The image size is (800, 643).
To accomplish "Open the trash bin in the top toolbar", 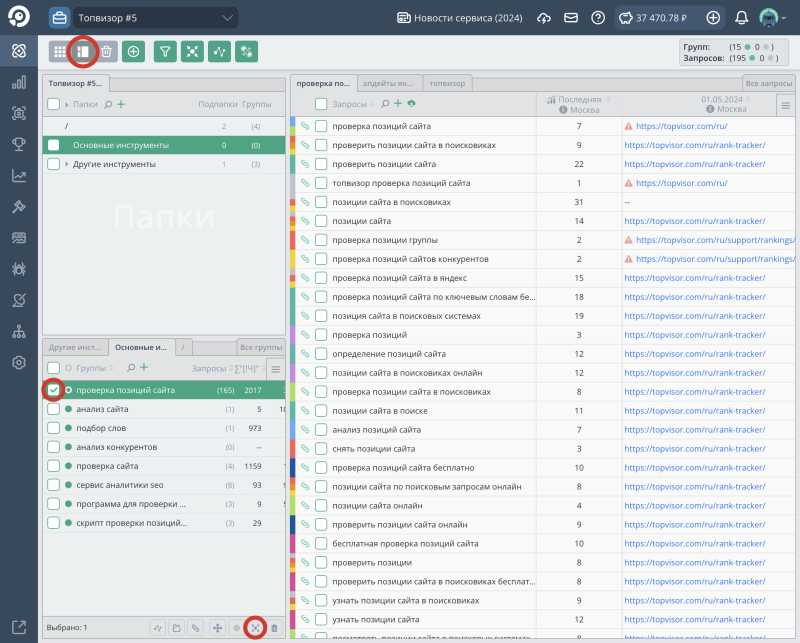I will click(107, 51).
